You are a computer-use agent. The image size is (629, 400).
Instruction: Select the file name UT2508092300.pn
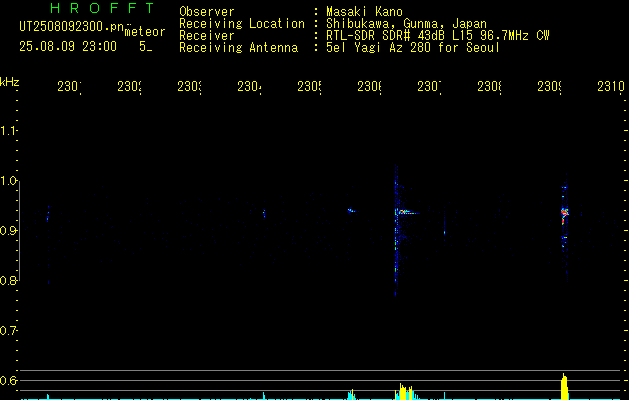coord(72,27)
